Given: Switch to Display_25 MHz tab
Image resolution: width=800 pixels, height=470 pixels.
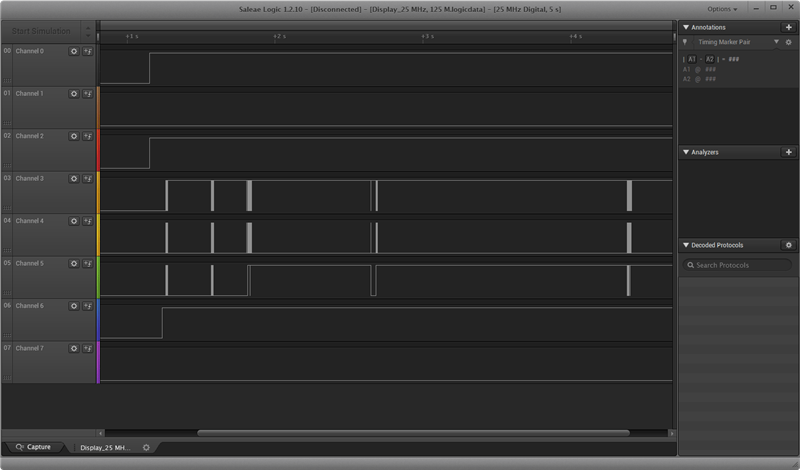Looking at the screenshot, I should click(105, 448).
